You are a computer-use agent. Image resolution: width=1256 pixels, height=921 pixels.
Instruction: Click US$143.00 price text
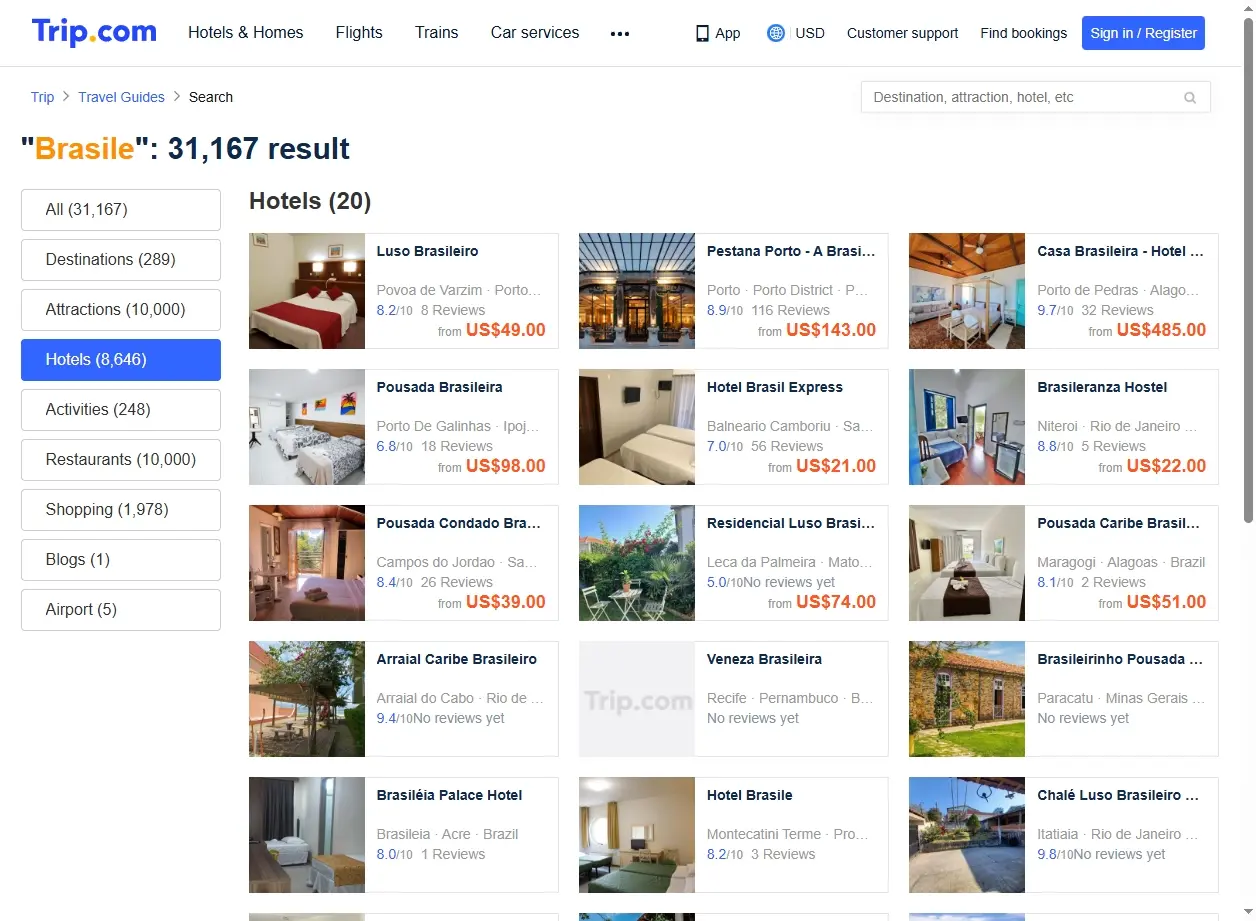[831, 330]
